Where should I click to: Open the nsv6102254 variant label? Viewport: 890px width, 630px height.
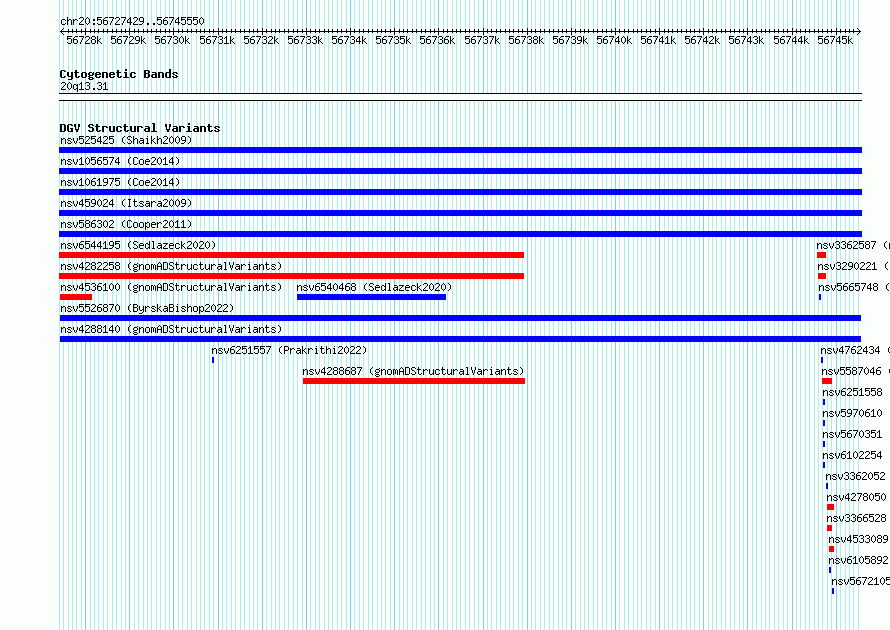(x=853, y=455)
